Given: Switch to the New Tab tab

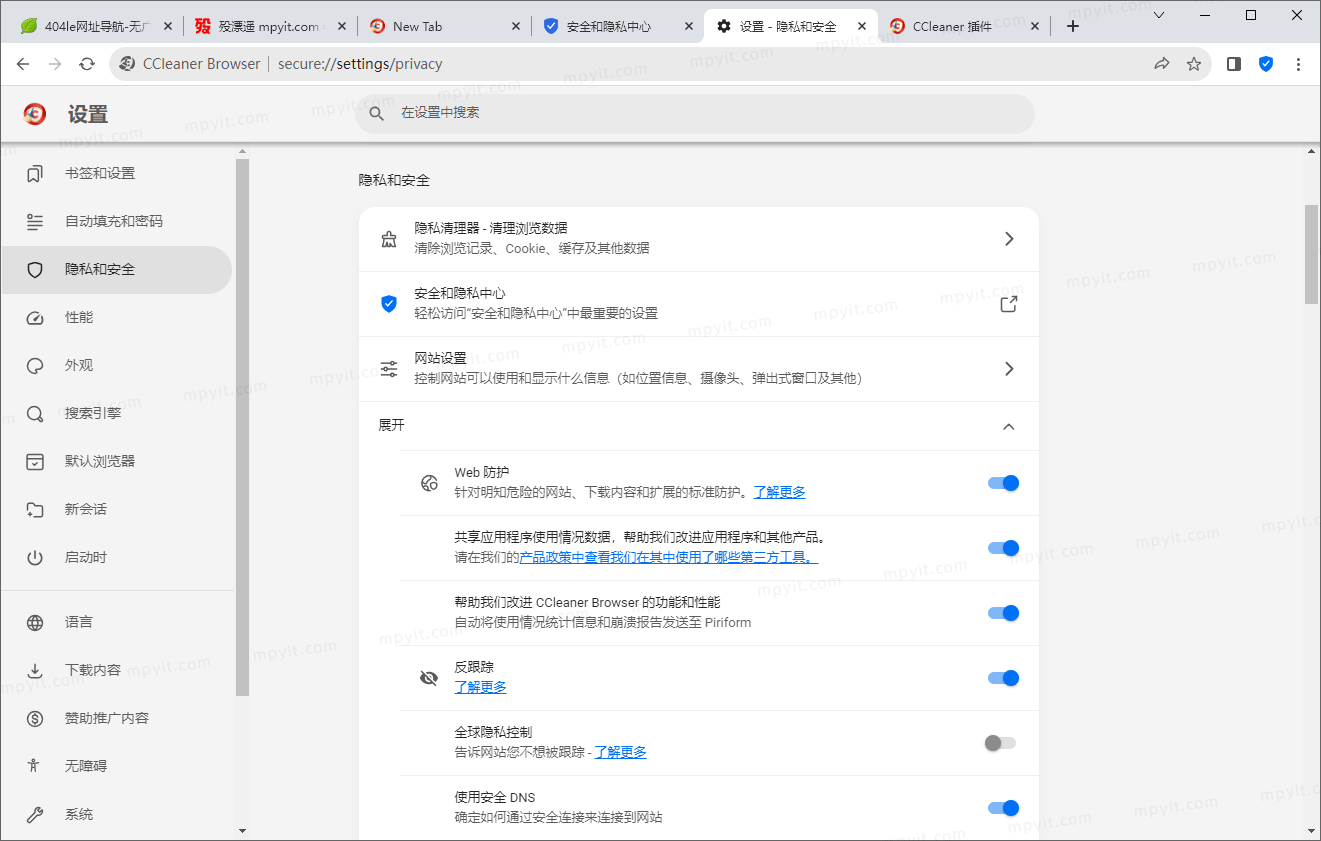Looking at the screenshot, I should pos(445,27).
